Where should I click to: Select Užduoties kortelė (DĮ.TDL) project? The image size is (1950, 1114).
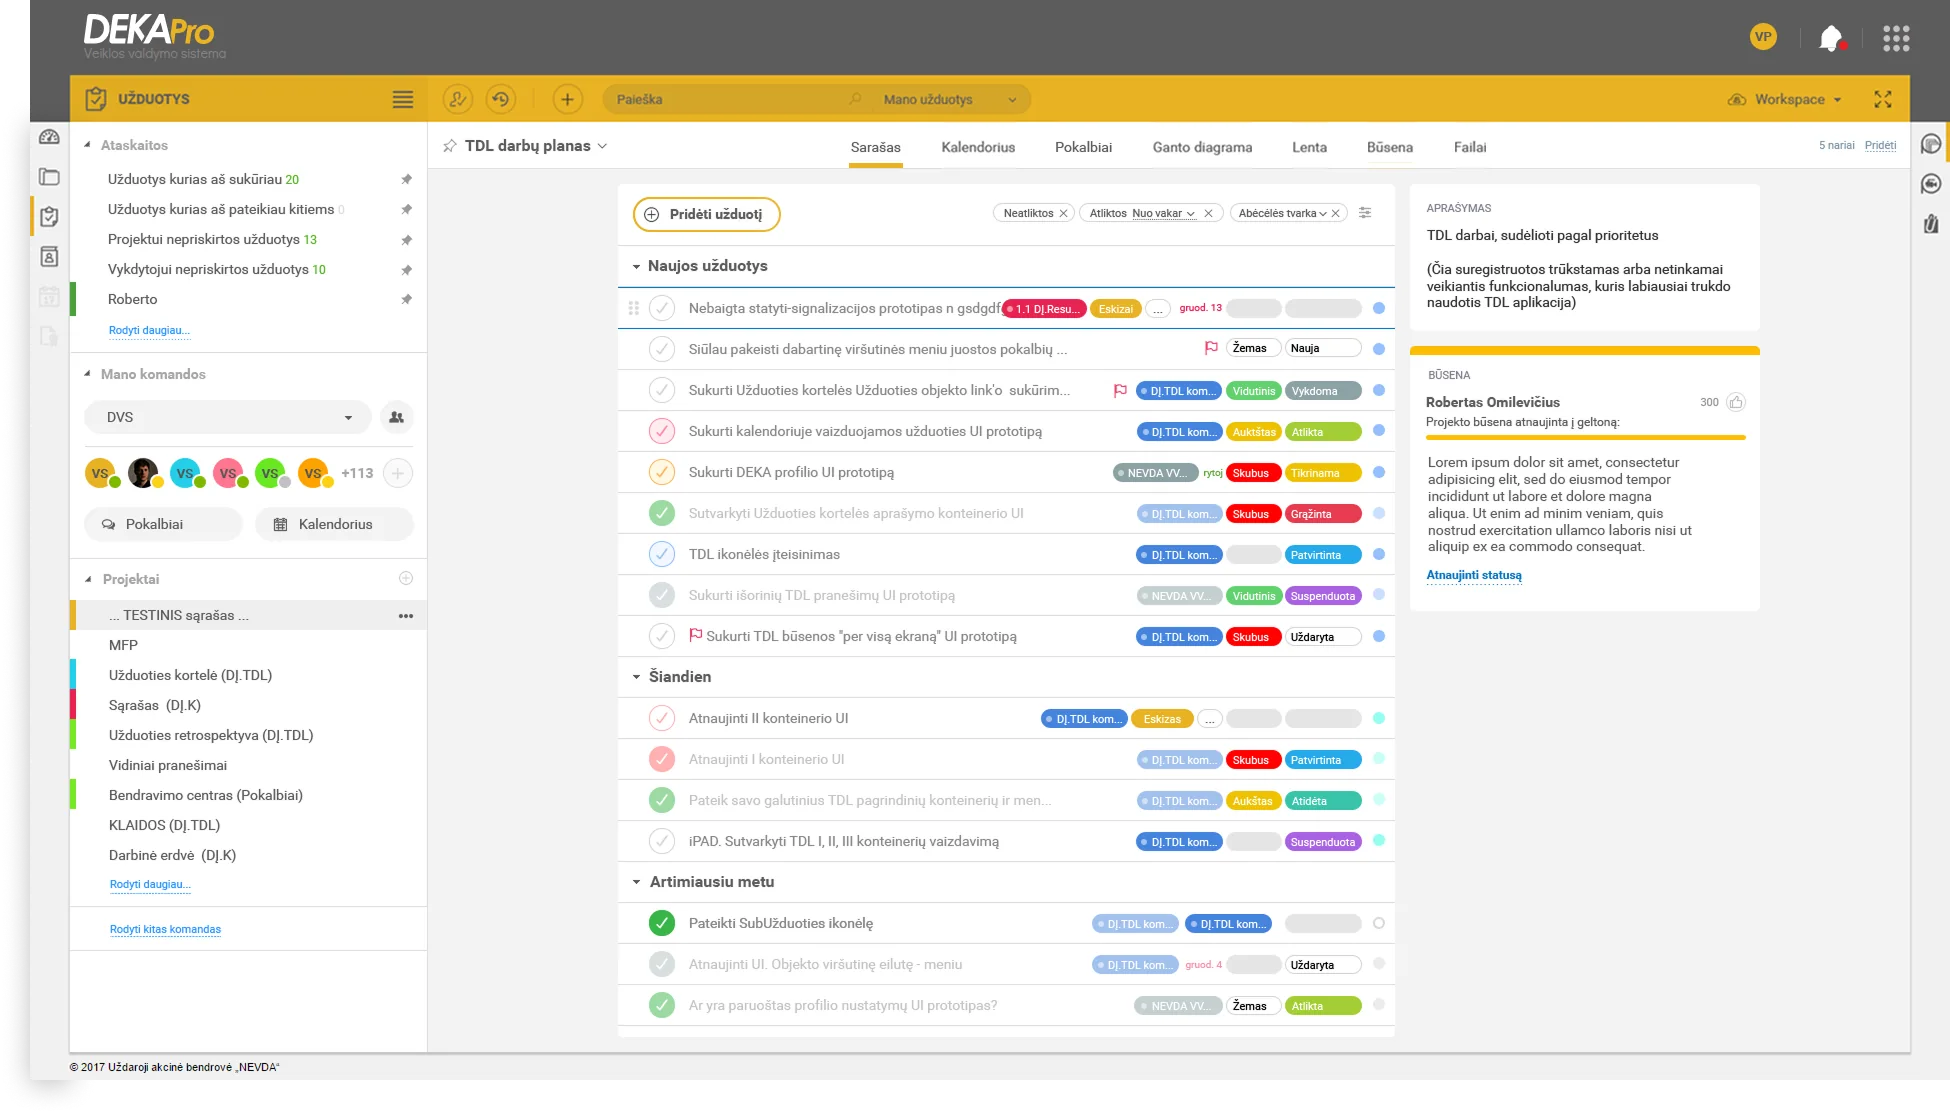tap(190, 675)
